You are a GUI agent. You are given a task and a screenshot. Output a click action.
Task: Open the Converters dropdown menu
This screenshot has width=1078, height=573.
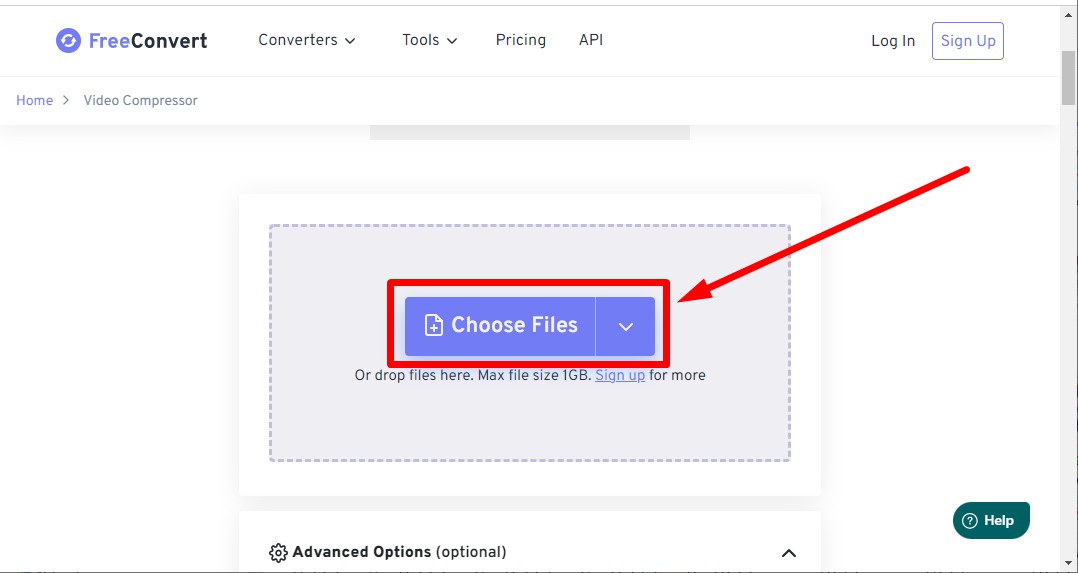307,40
